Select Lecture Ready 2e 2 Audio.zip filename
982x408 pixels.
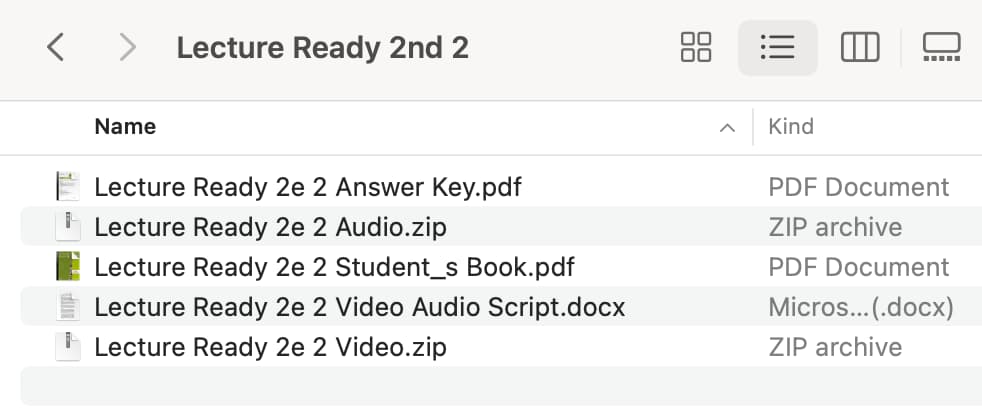coord(270,227)
